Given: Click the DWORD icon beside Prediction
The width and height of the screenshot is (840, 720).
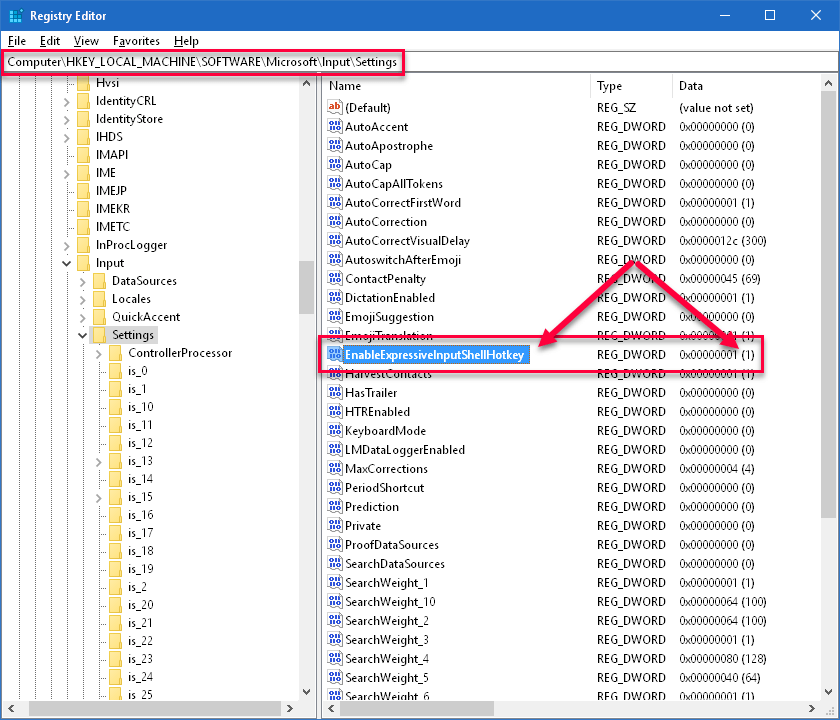Looking at the screenshot, I should 335,507.
